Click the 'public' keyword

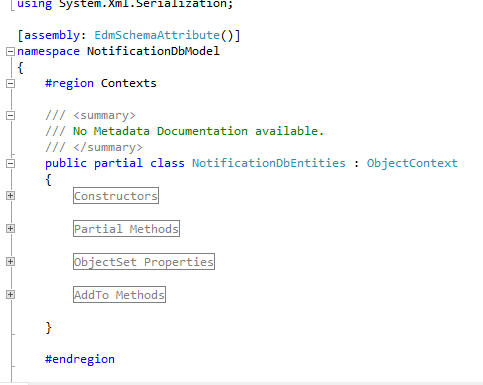coord(66,163)
